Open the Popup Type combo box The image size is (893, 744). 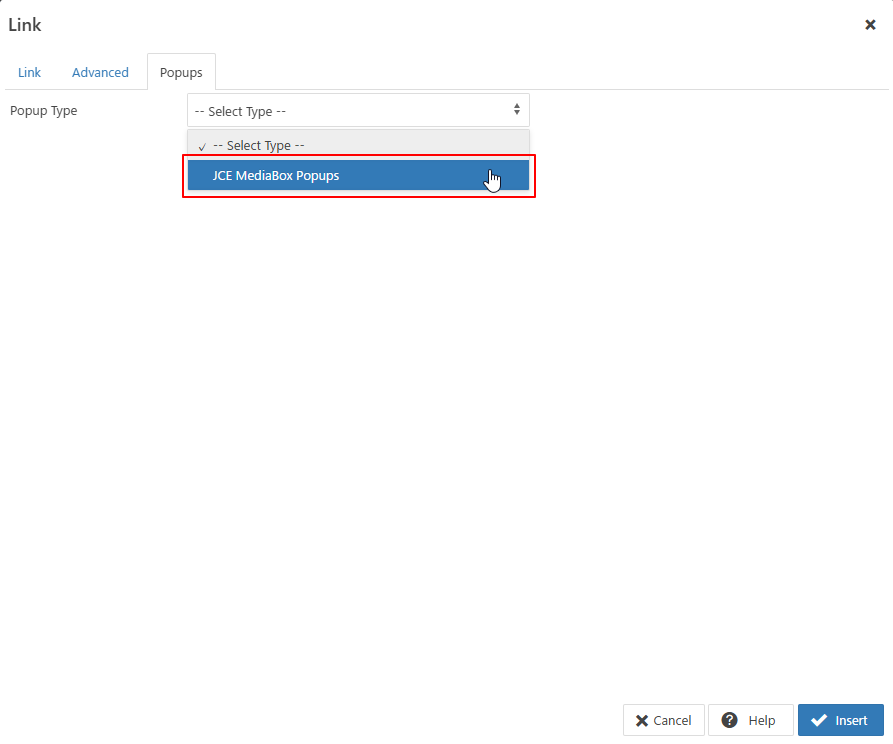[358, 110]
